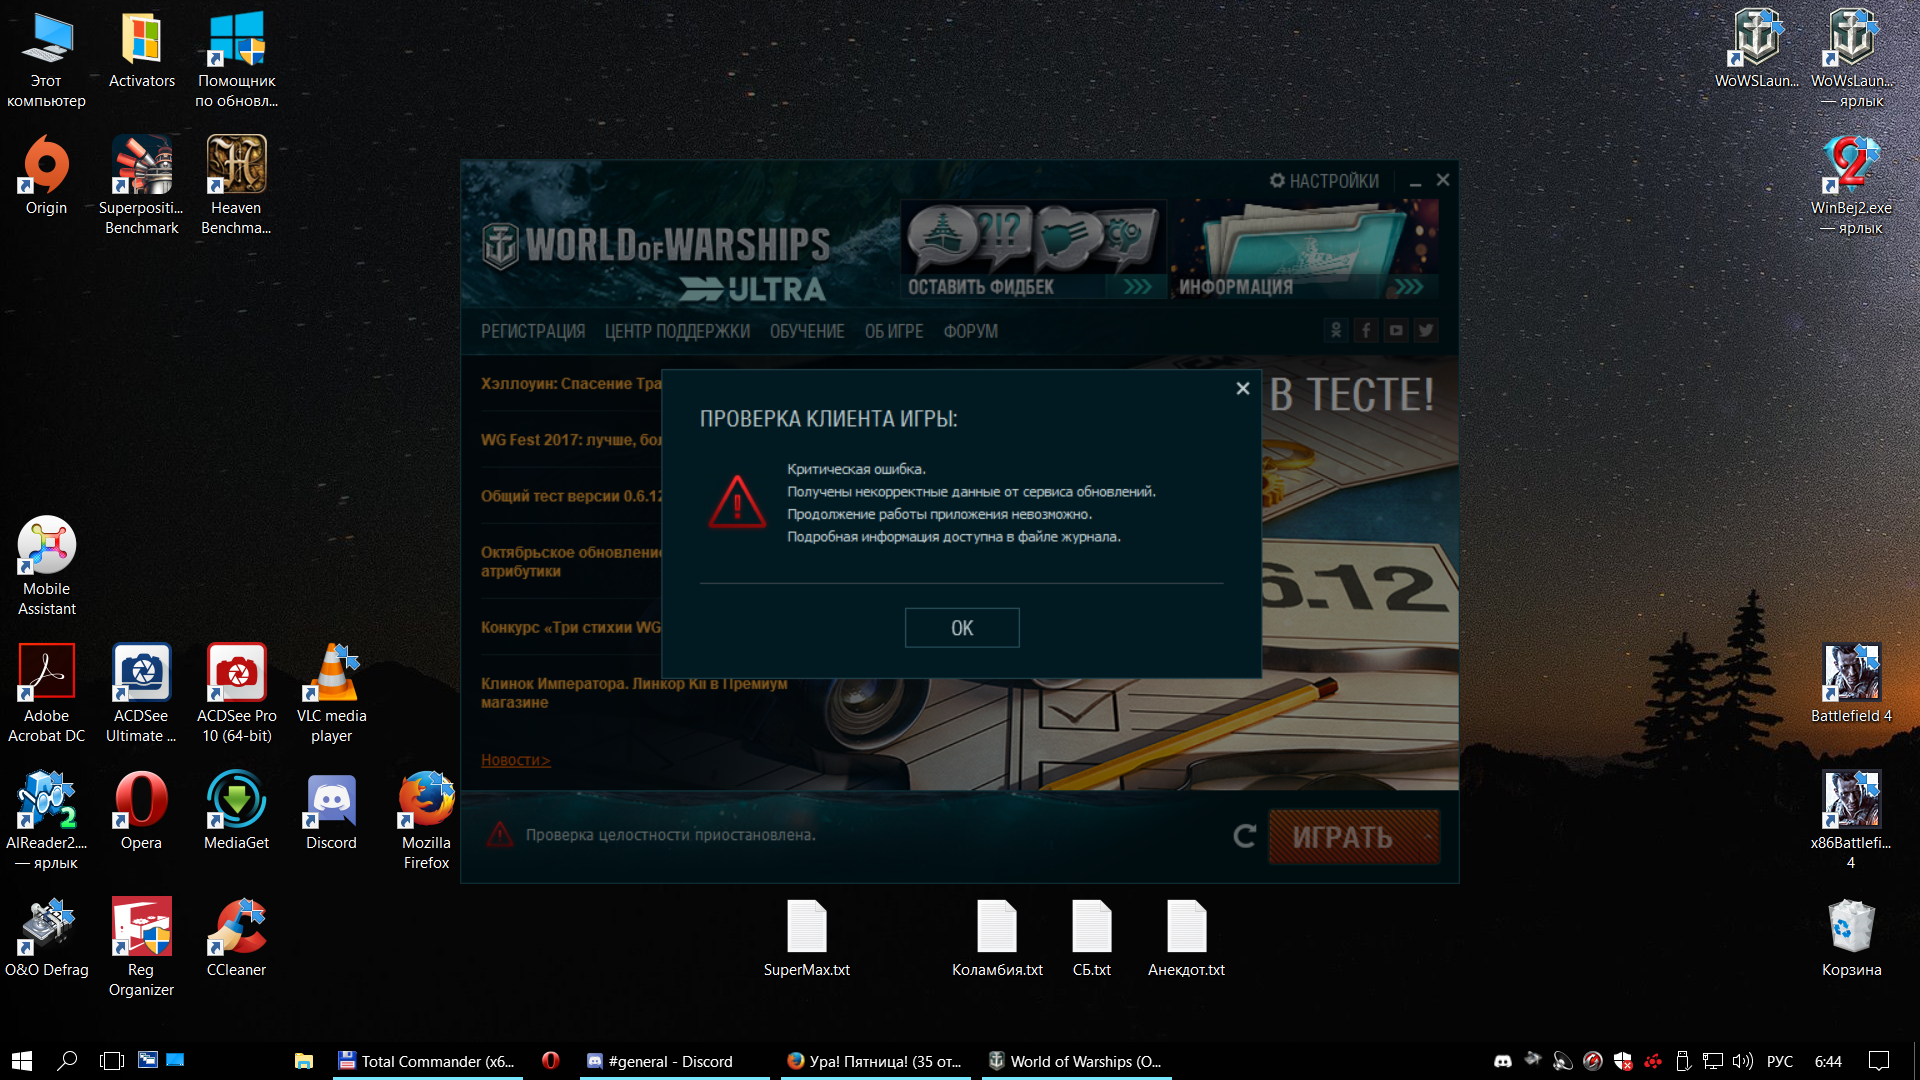Switch to Total Commander in the taskbar
1920x1080 pixels.
[427, 1061]
